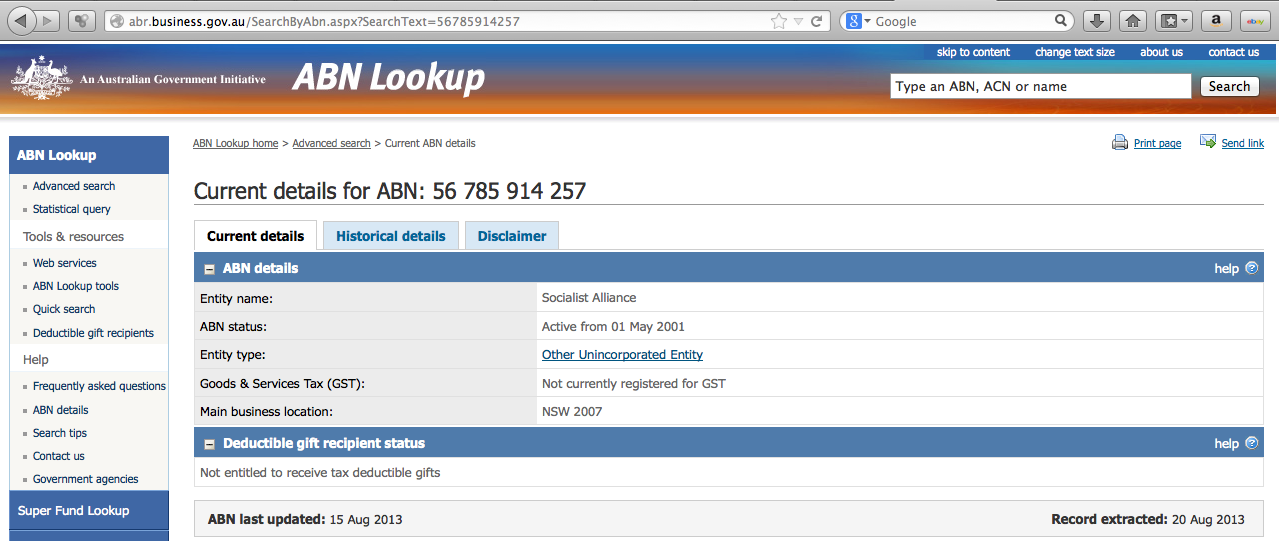Select the Socialist Alliance entity name text
Screen dimensions: 1279x541
pyautogui.click(x=589, y=298)
